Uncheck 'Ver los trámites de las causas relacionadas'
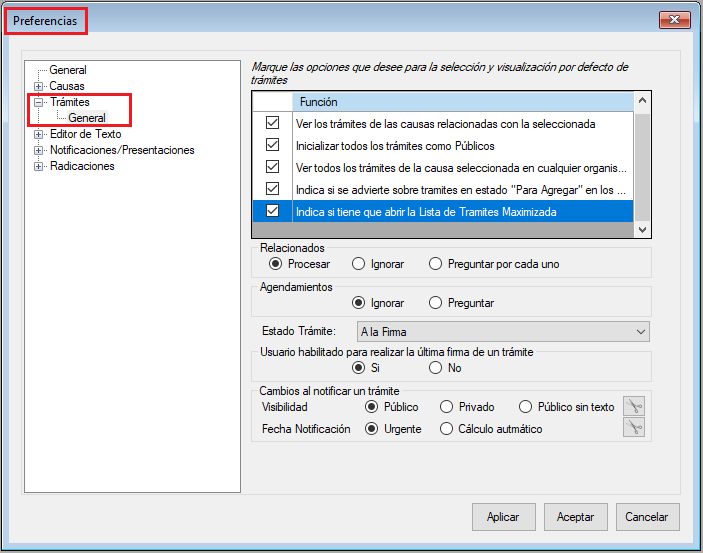Screen dimensions: 703x553 [272, 123]
